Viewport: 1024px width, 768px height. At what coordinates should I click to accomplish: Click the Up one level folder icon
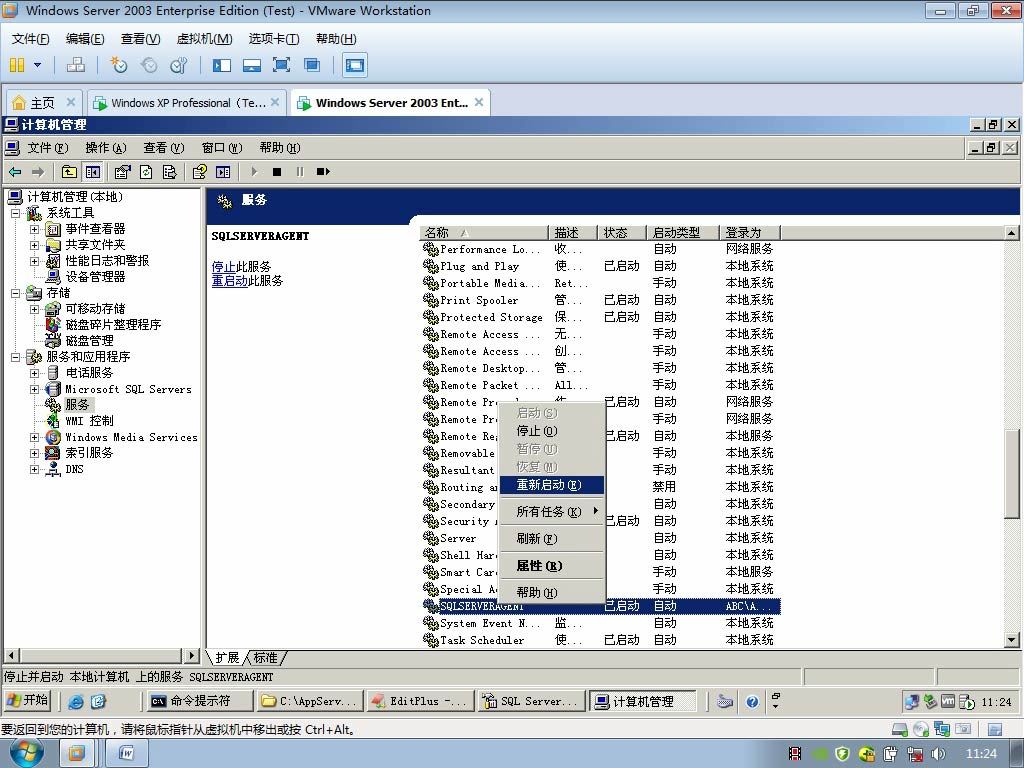tap(69, 172)
